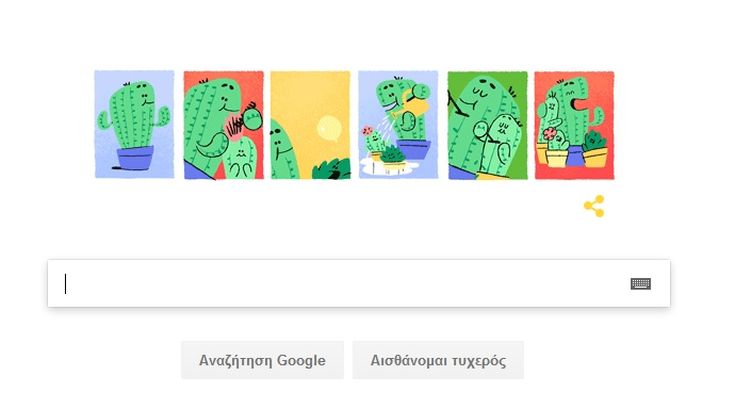Open the on-screen keyboard icon in search box

tap(640, 283)
